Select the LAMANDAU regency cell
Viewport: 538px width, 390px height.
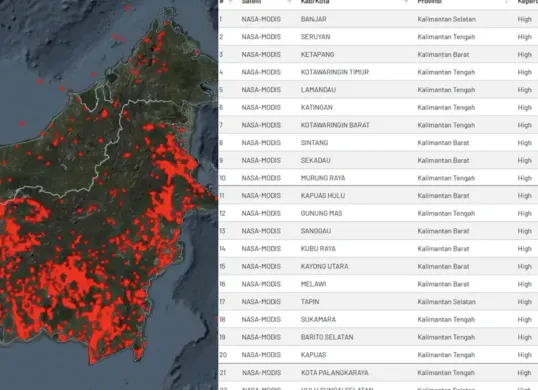[x=318, y=90]
